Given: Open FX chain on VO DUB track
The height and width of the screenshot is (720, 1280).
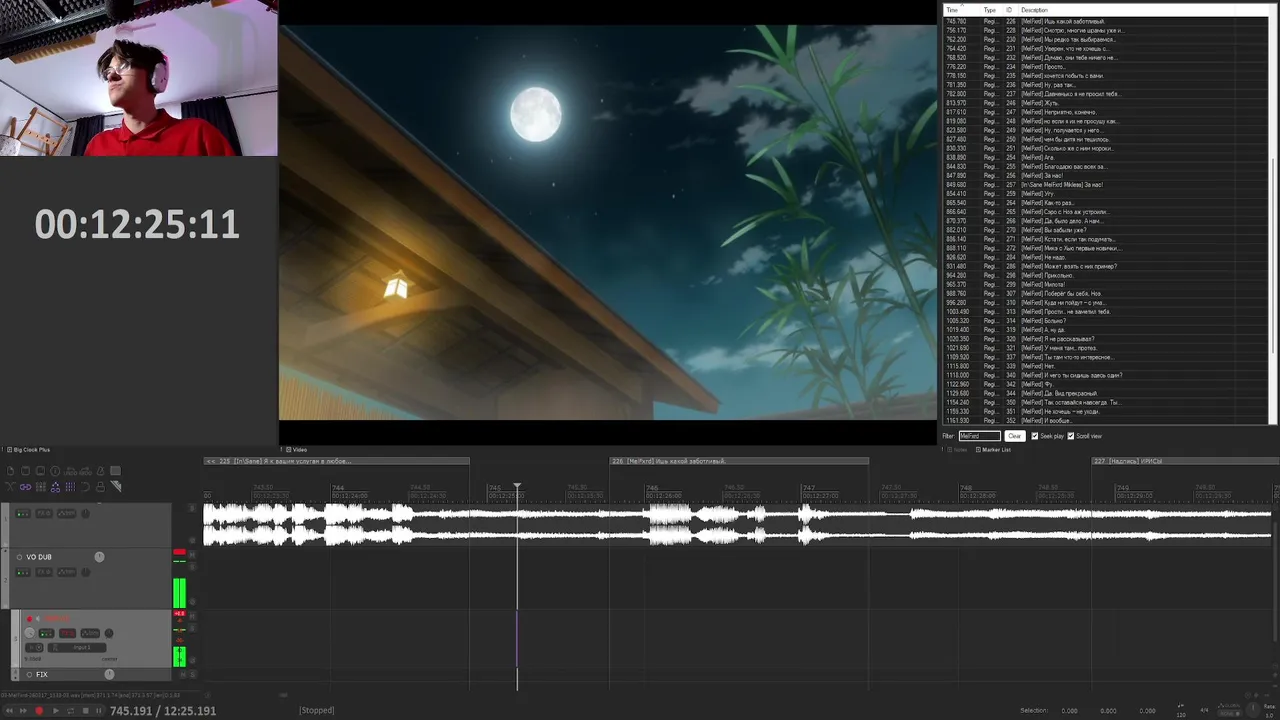Looking at the screenshot, I should pos(44,572).
